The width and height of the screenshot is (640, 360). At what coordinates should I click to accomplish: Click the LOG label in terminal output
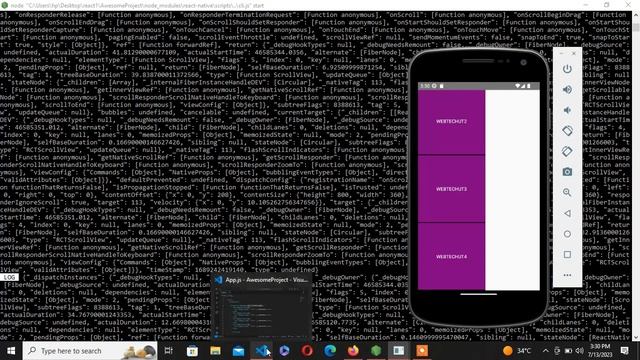[9, 277]
